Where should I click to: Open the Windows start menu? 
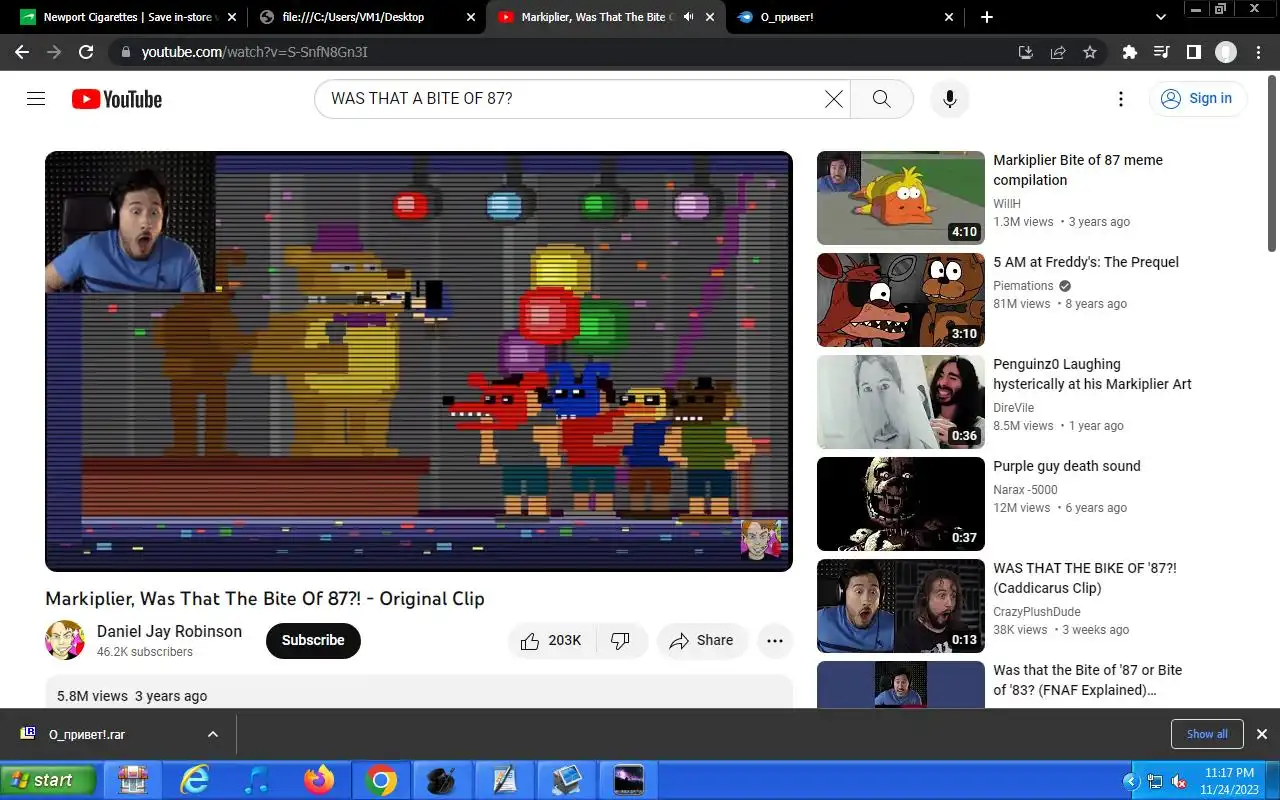pos(48,780)
